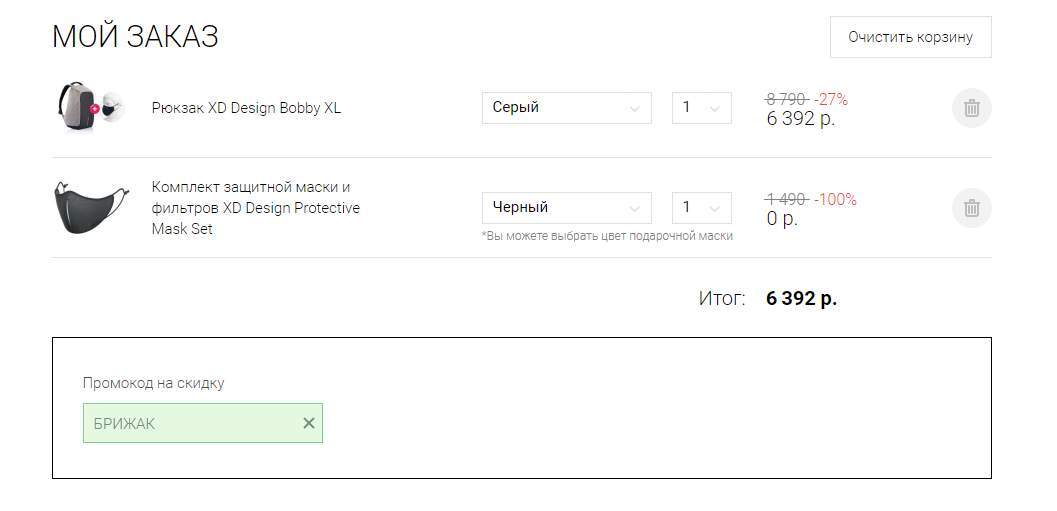The width and height of the screenshot is (1057, 511).
Task: Open the mask and filters set product link
Action: [x=255, y=208]
